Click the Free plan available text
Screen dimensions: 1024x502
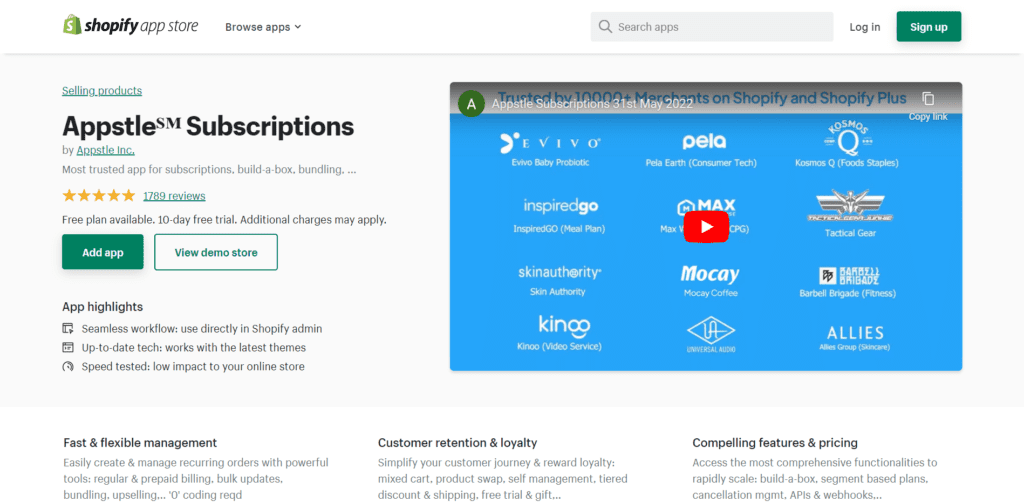point(224,220)
